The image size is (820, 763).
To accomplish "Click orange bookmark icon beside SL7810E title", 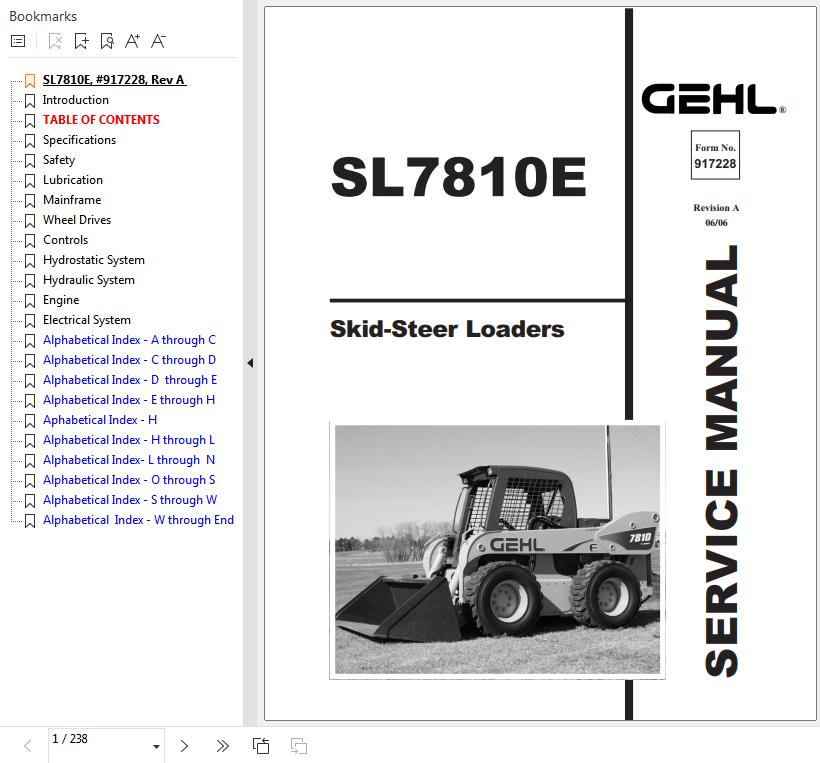I will click(x=30, y=81).
